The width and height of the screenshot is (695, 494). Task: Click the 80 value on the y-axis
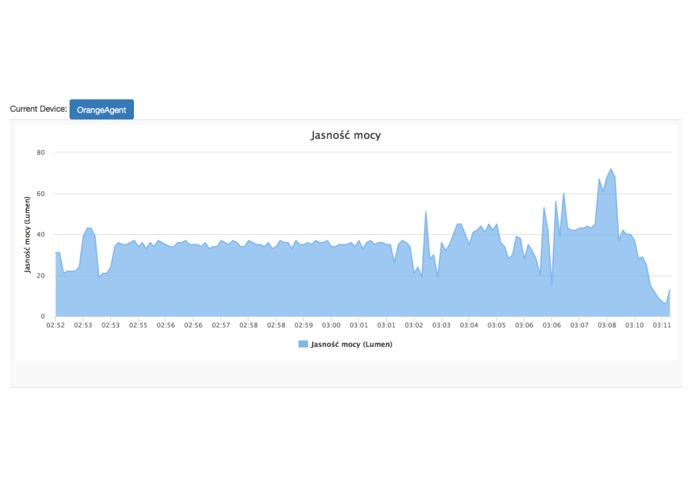(41, 152)
